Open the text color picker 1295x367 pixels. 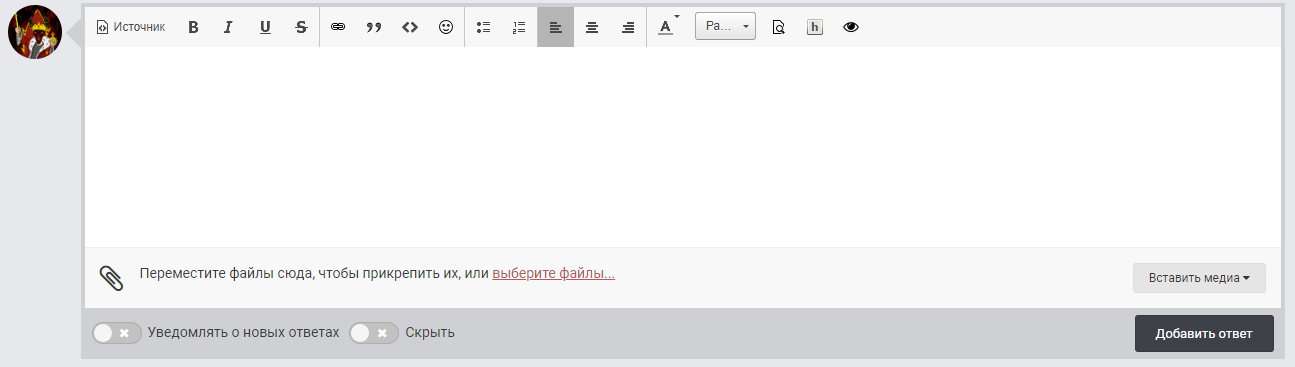(667, 28)
